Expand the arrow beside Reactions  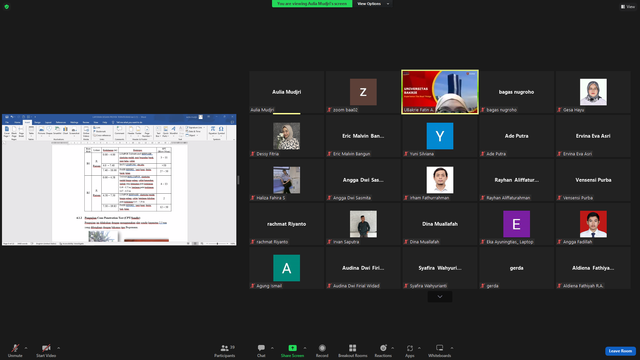point(393,348)
